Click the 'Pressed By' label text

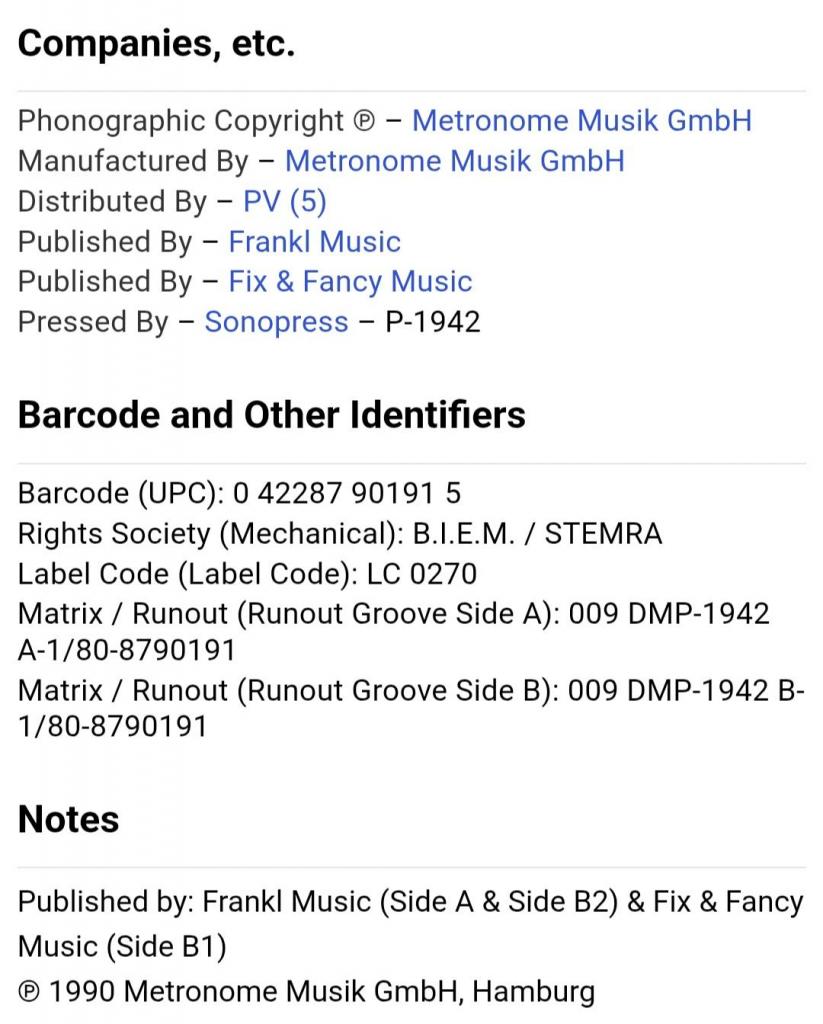point(93,322)
